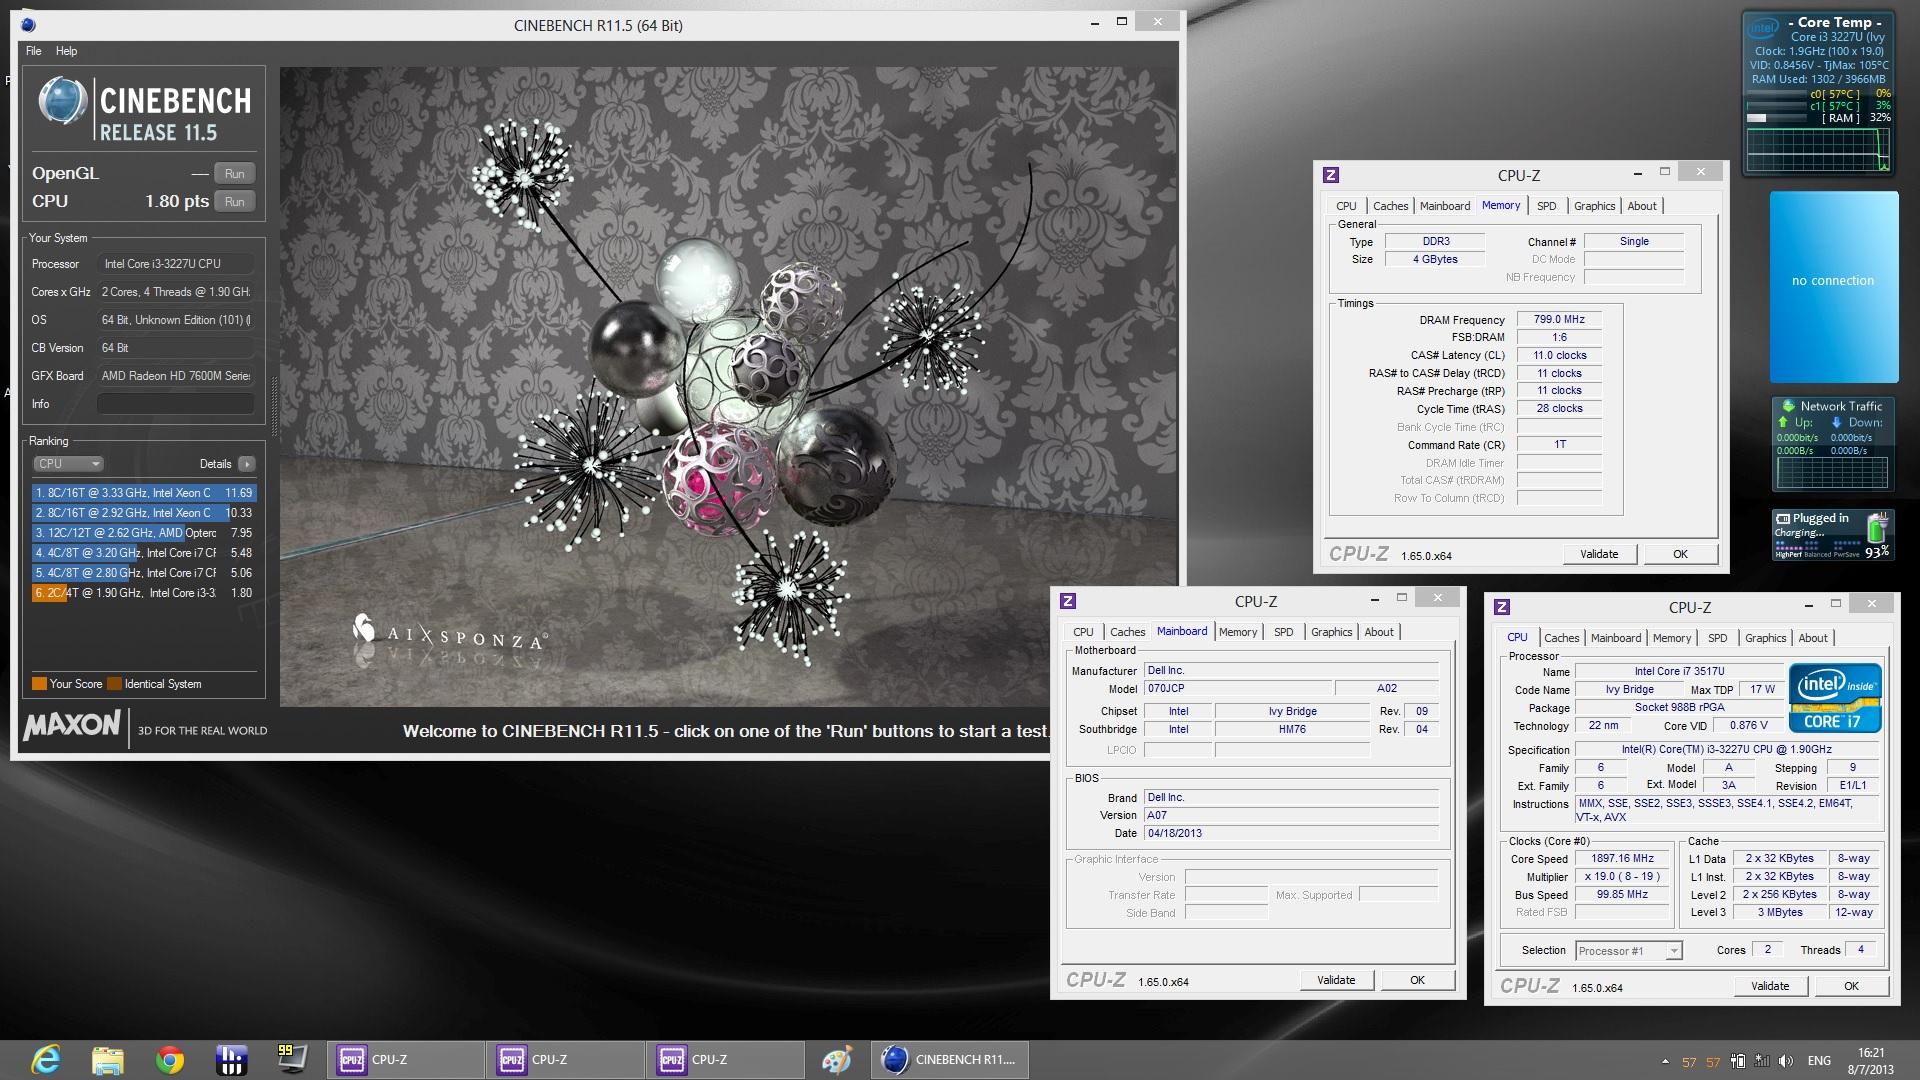Click the no connection blue gadget
This screenshot has width=1920, height=1080.
[x=1834, y=287]
